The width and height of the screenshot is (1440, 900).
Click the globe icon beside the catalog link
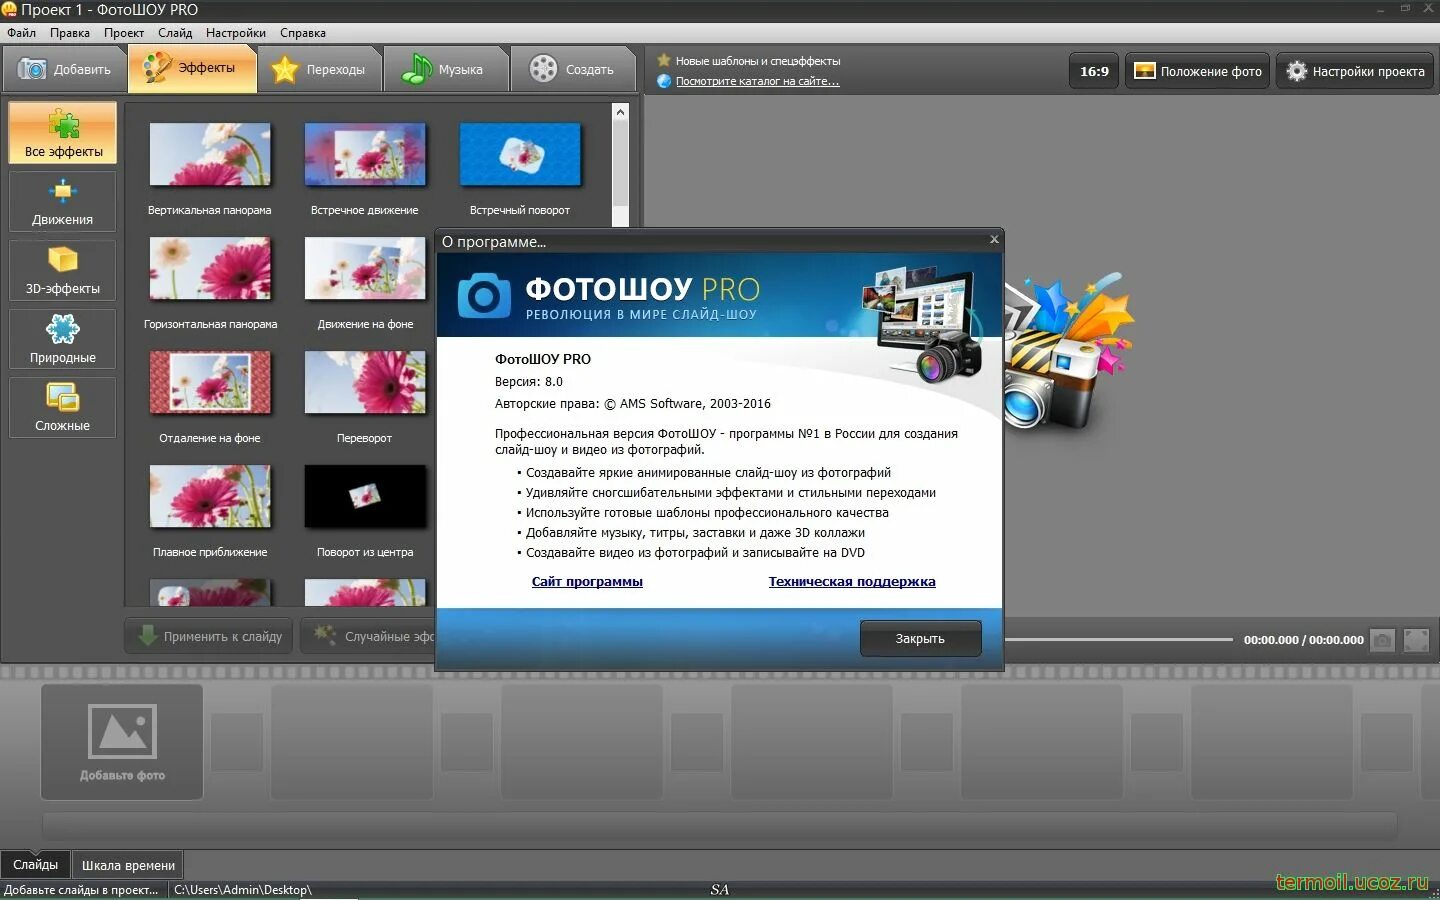(x=664, y=81)
